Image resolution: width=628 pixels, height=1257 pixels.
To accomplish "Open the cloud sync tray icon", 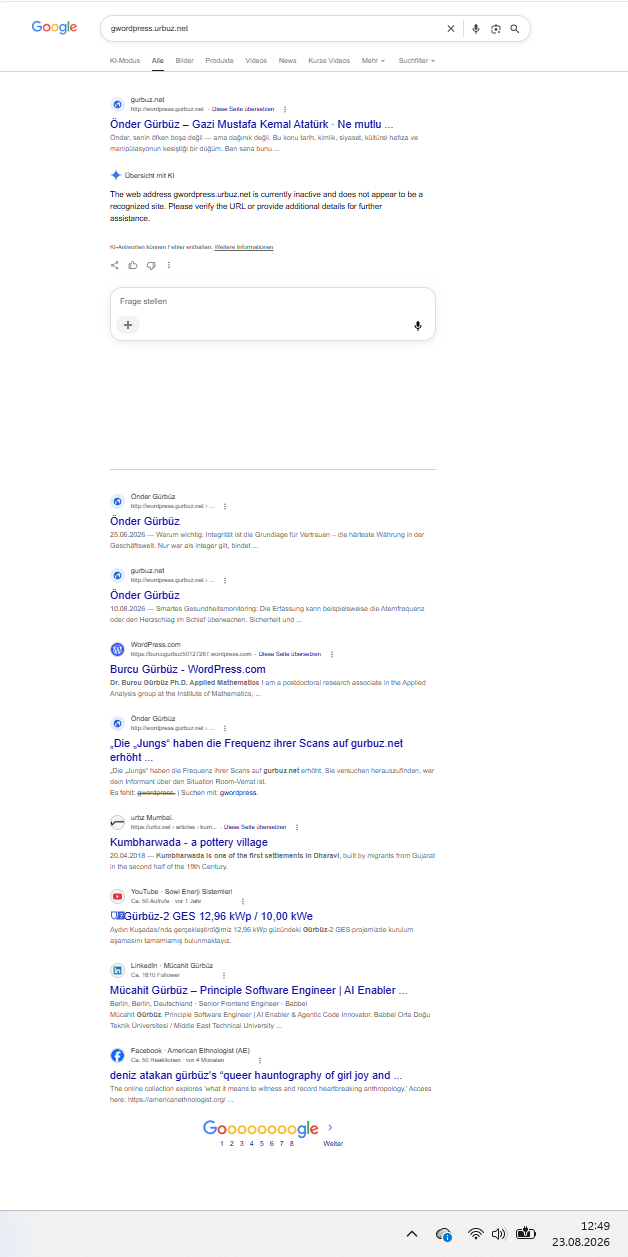I will (x=445, y=1234).
